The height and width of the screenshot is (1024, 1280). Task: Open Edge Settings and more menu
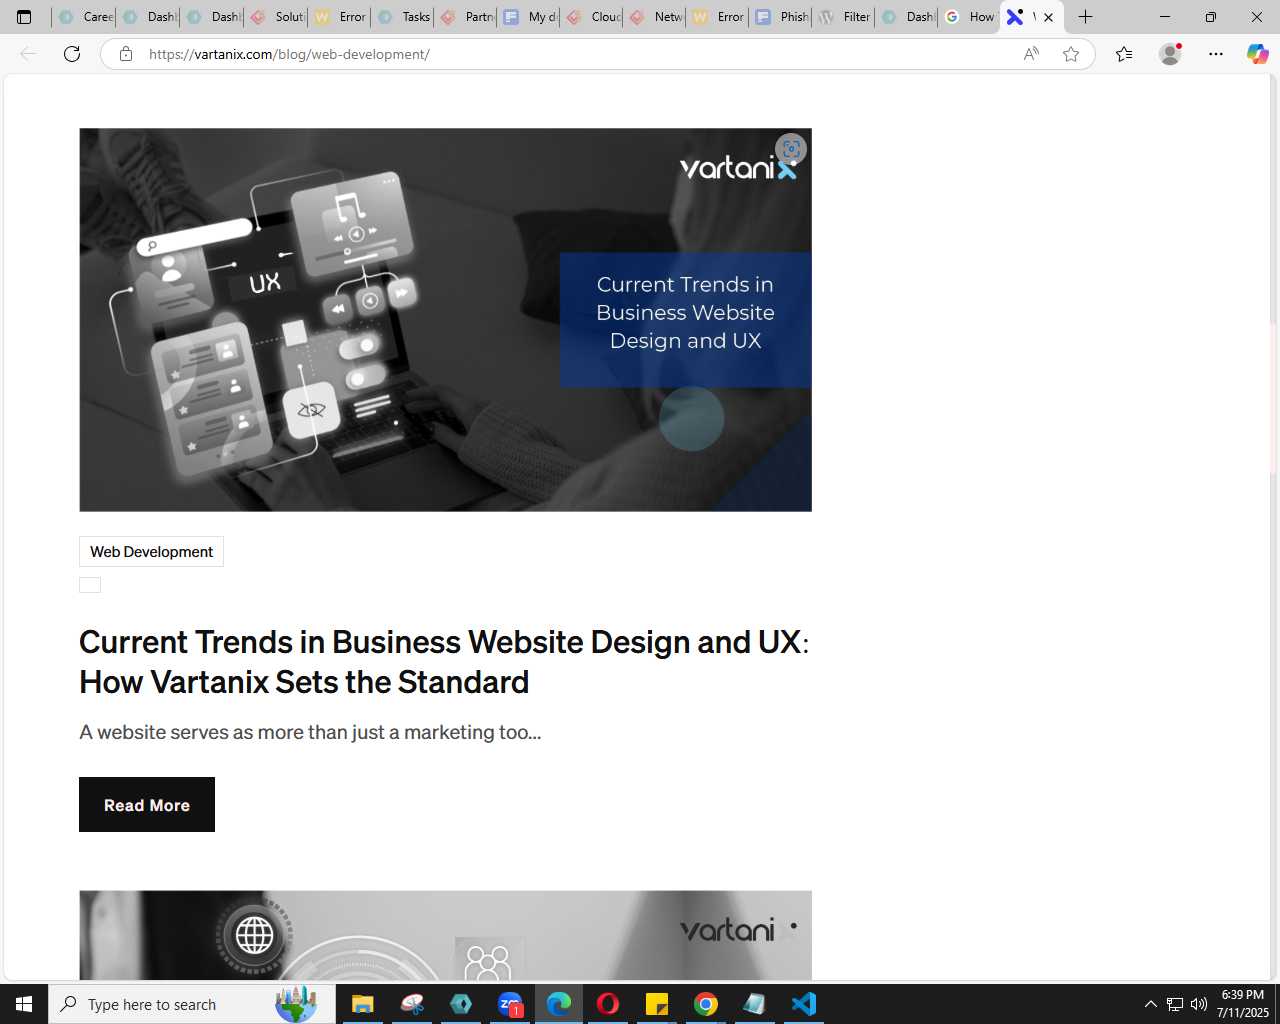pyautogui.click(x=1216, y=54)
